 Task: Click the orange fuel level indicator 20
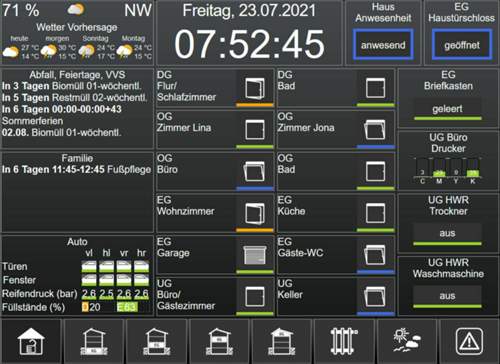[91, 307]
